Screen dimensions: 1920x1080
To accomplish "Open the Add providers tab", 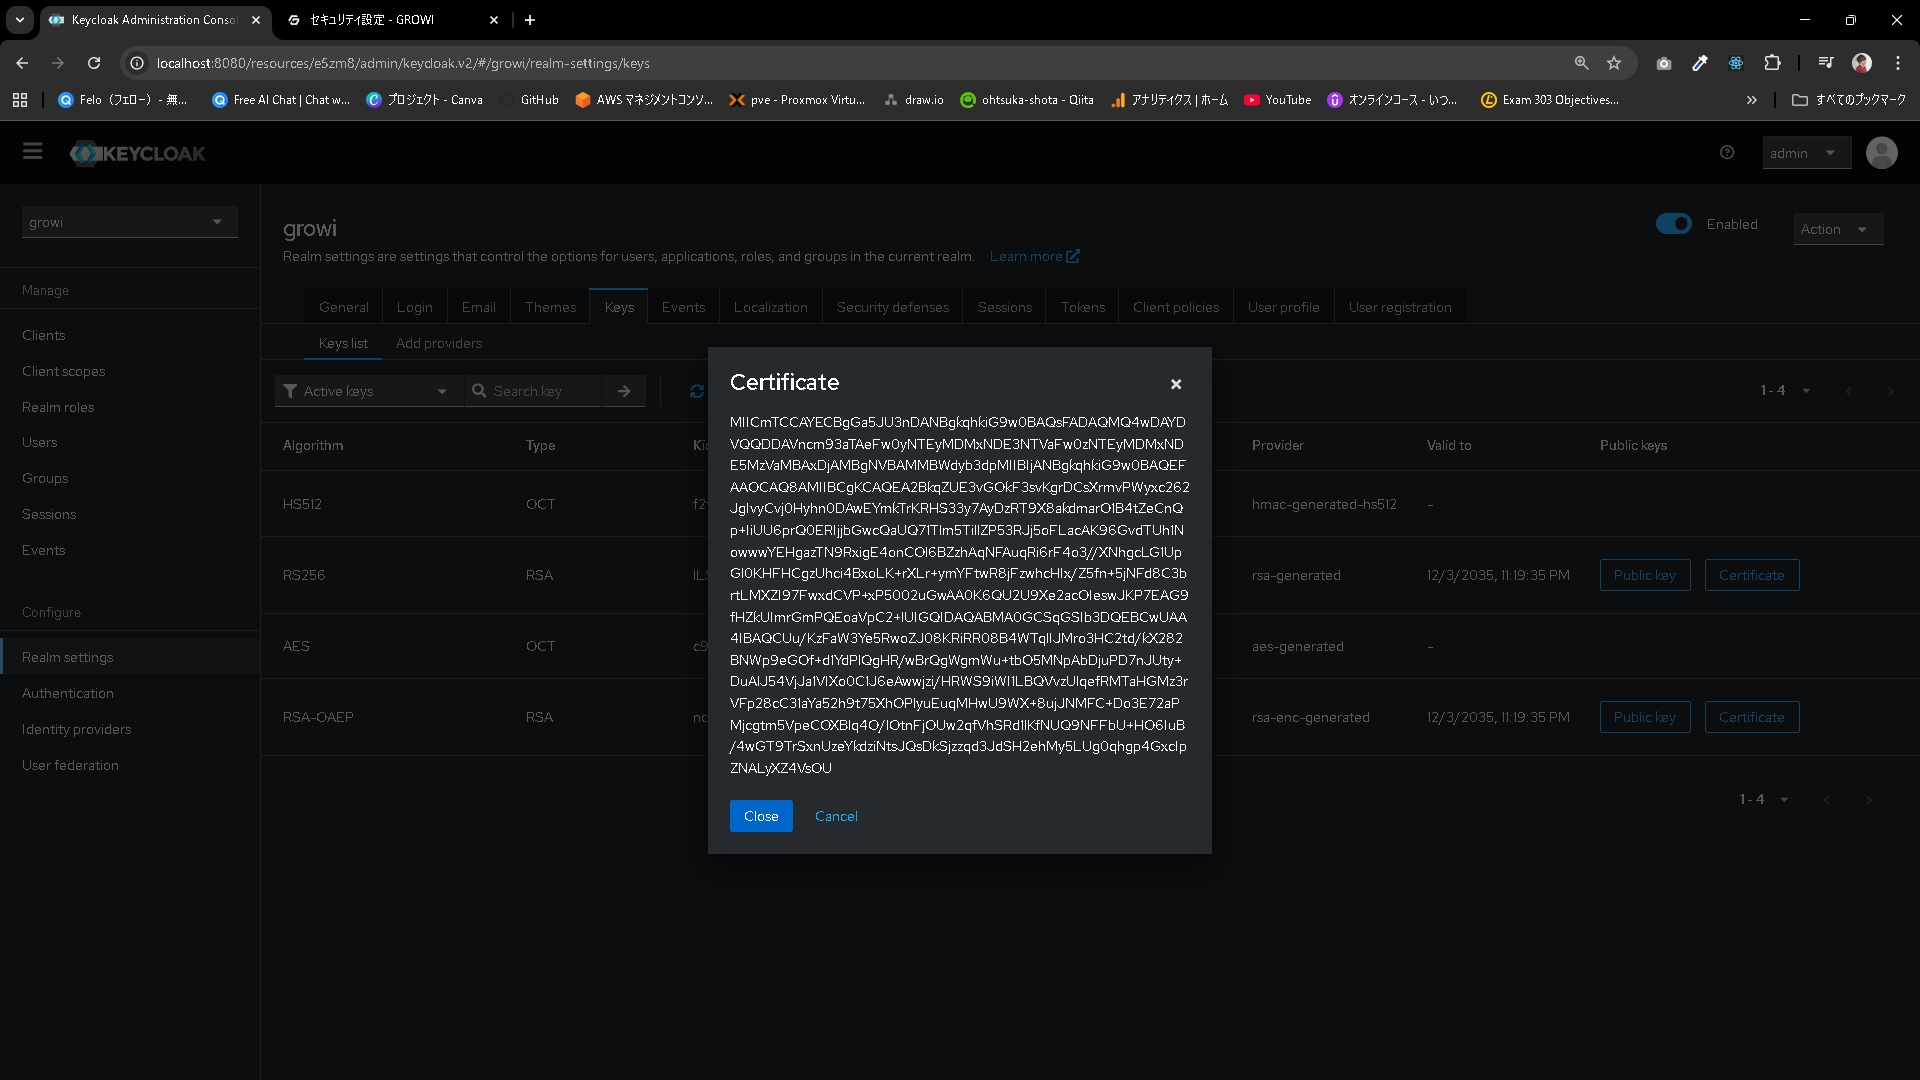I will pyautogui.click(x=438, y=343).
